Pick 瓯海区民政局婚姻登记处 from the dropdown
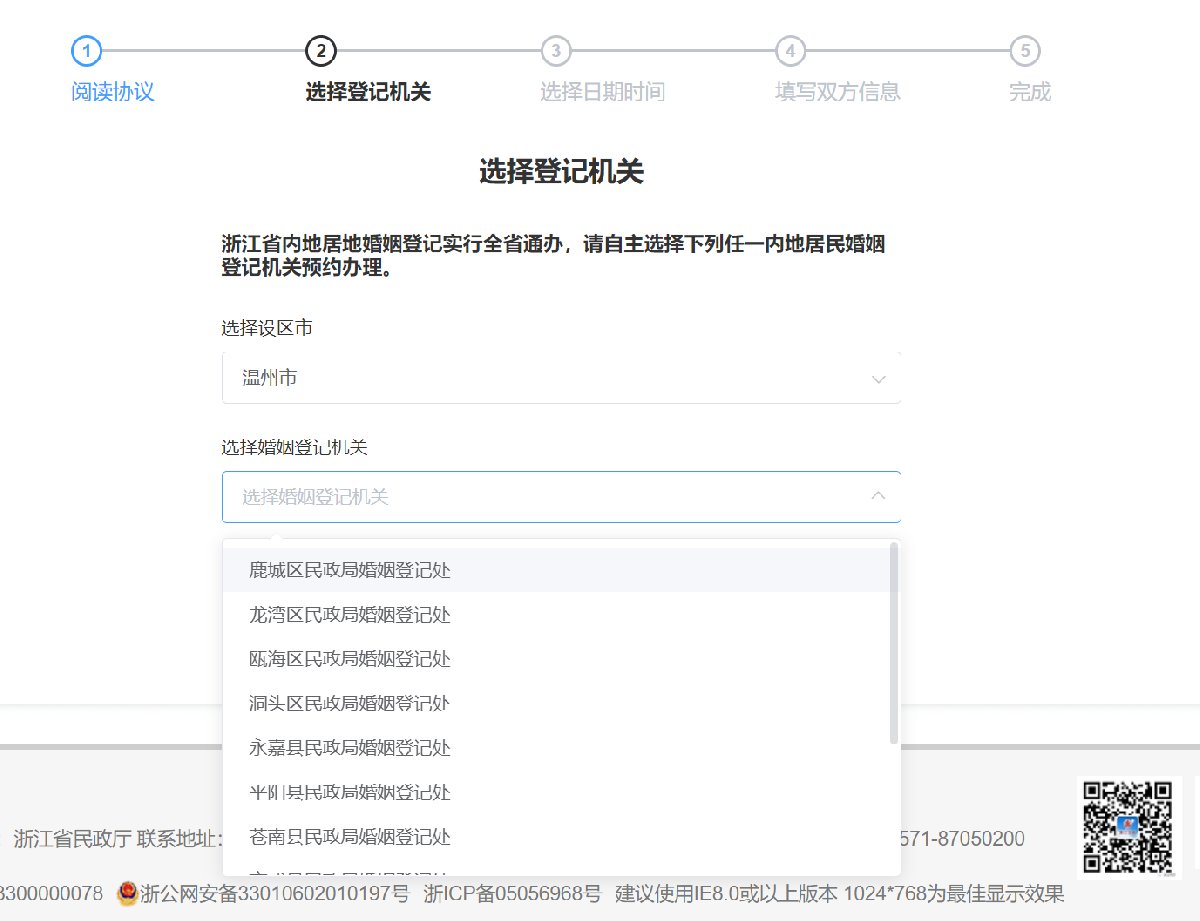The height and width of the screenshot is (921, 1200). tap(350, 659)
